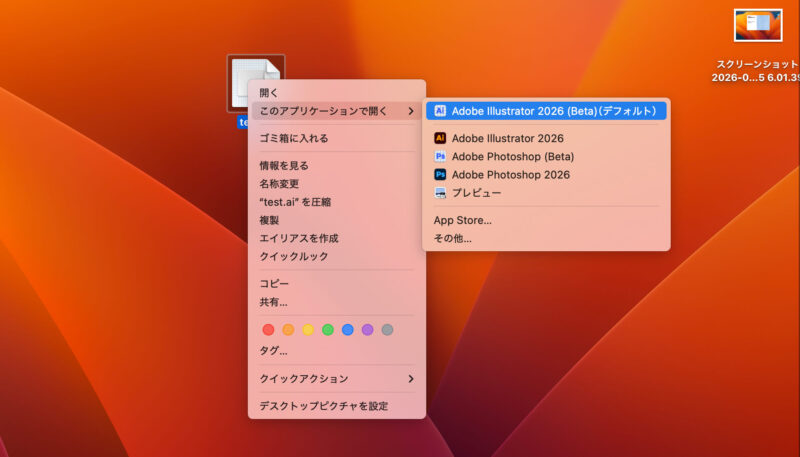Apply the gray color tag

click(387, 329)
